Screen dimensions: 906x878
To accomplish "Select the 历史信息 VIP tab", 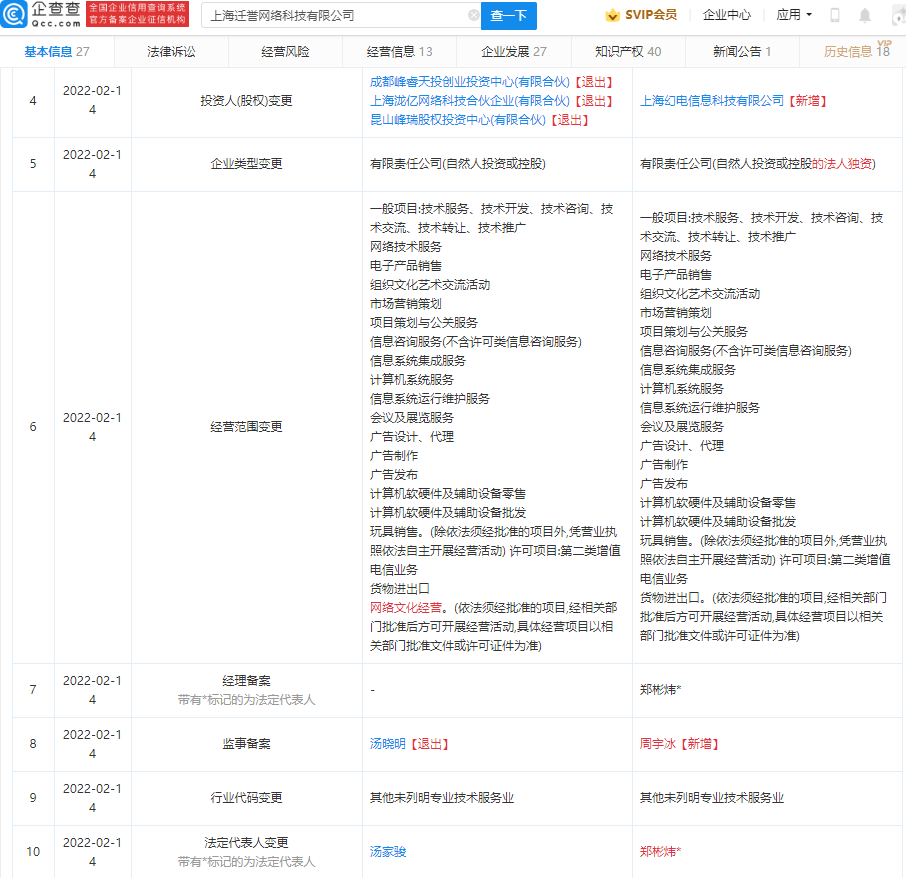I will tap(855, 52).
